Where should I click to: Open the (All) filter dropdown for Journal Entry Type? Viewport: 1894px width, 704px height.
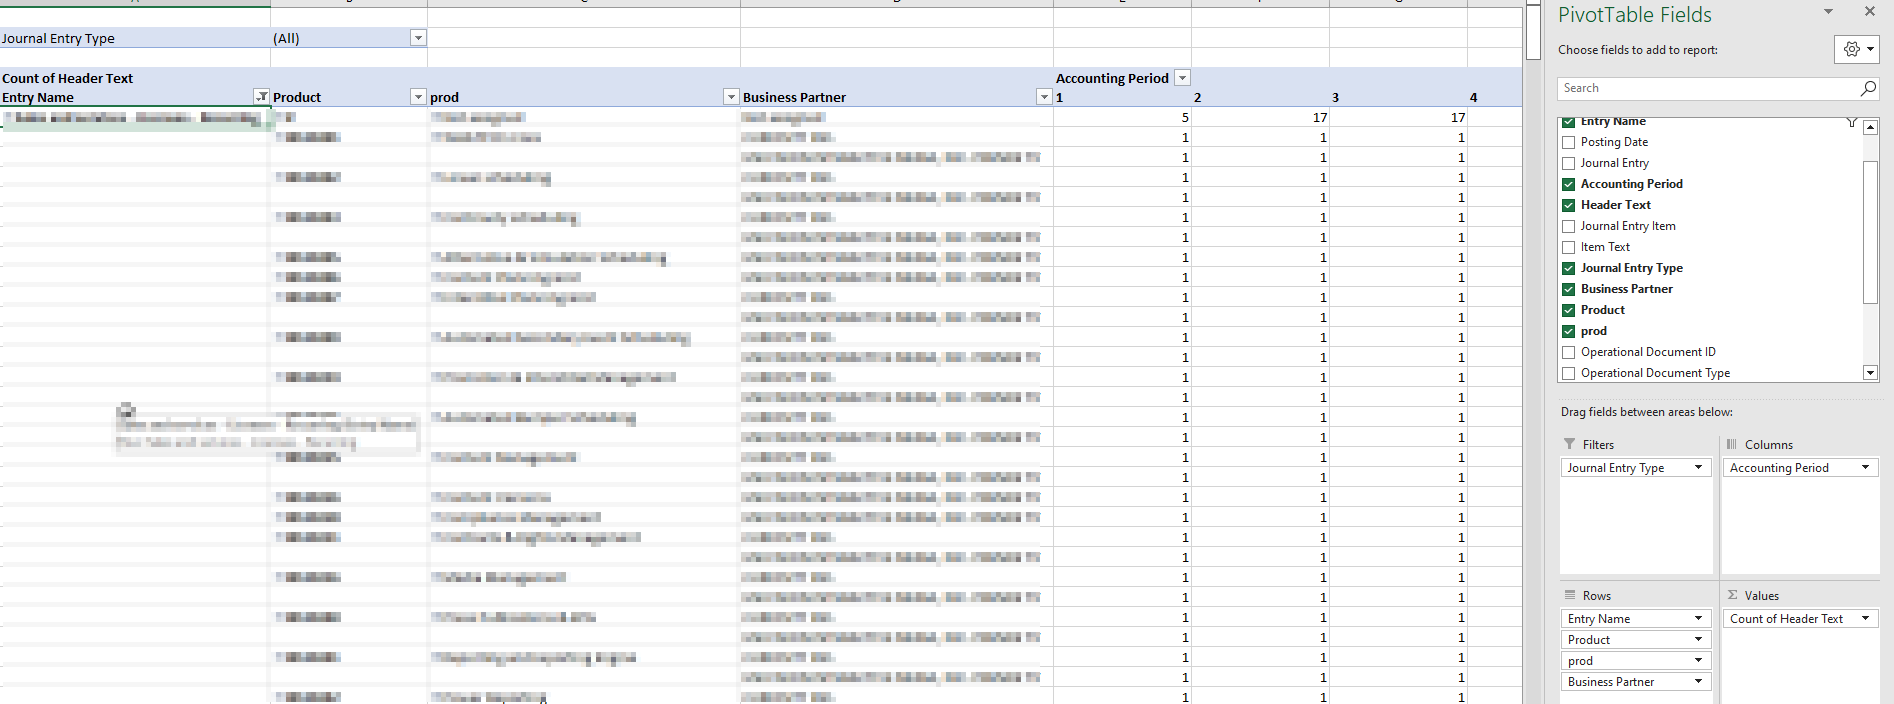(x=418, y=38)
